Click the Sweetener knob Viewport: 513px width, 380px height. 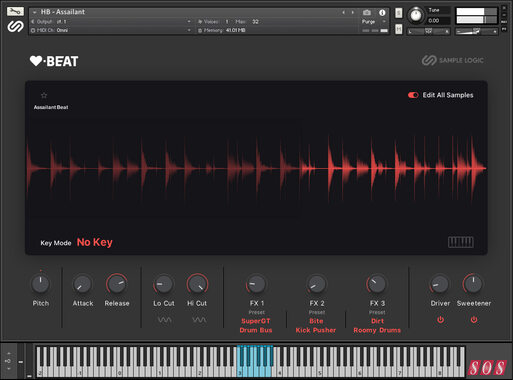click(x=473, y=284)
